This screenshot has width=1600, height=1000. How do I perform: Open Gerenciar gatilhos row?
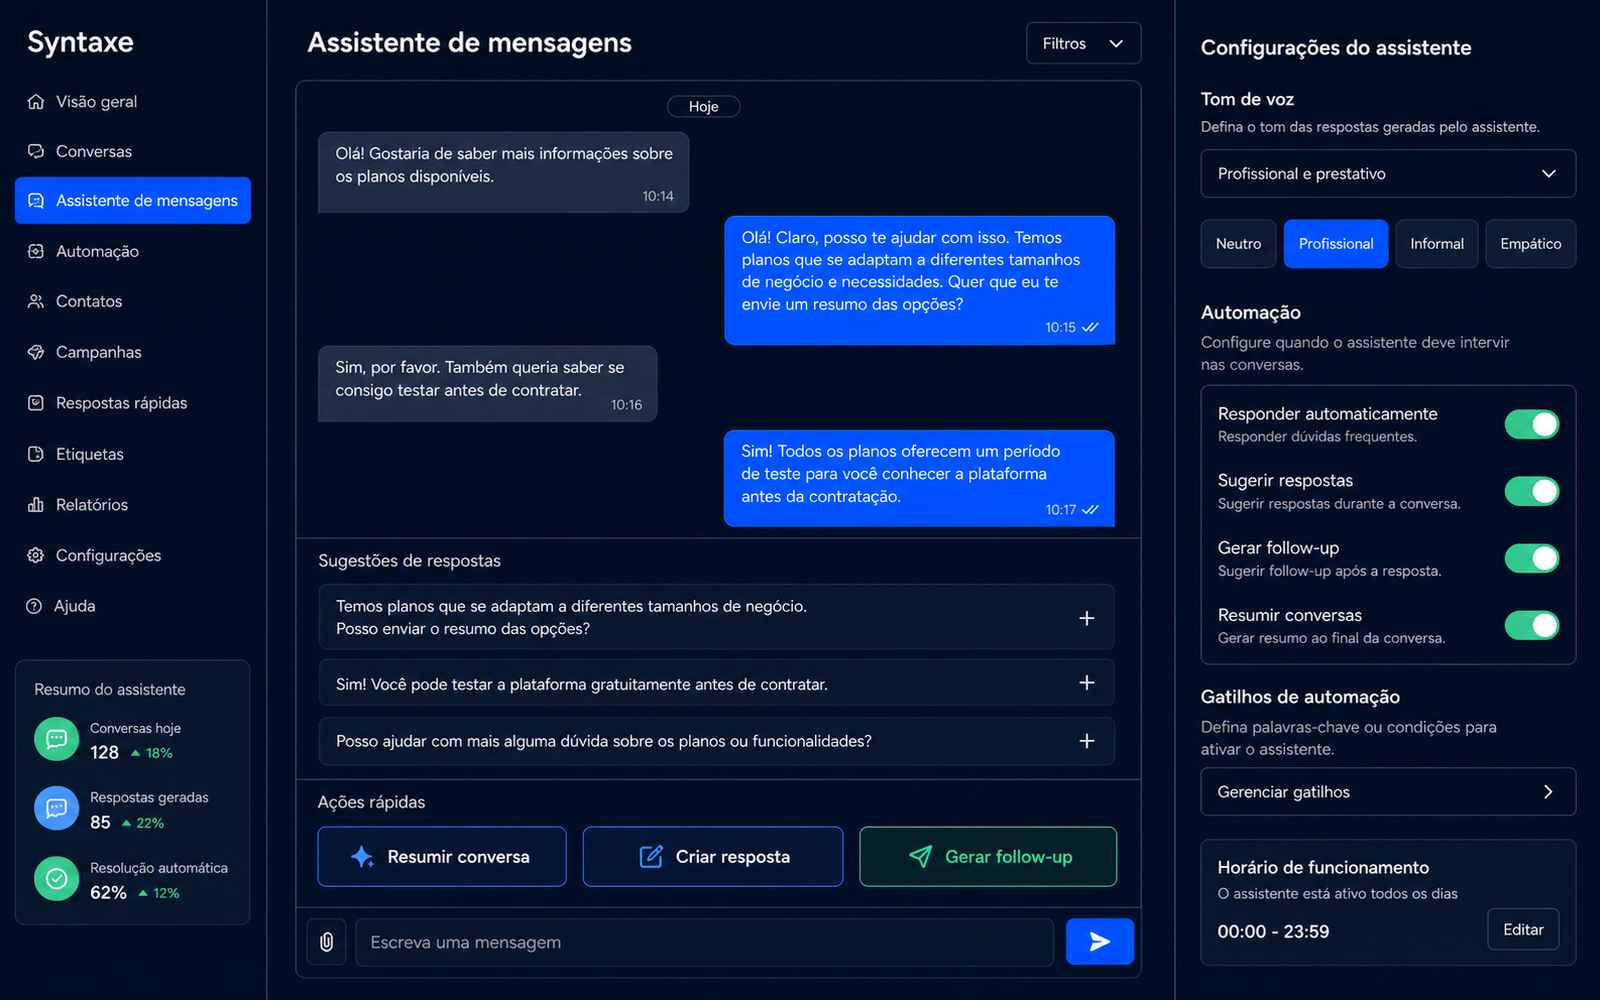point(1388,792)
